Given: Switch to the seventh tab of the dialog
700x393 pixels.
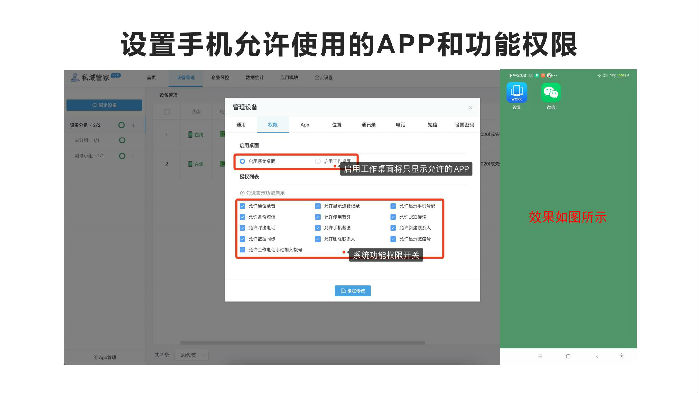Looking at the screenshot, I should [432, 125].
